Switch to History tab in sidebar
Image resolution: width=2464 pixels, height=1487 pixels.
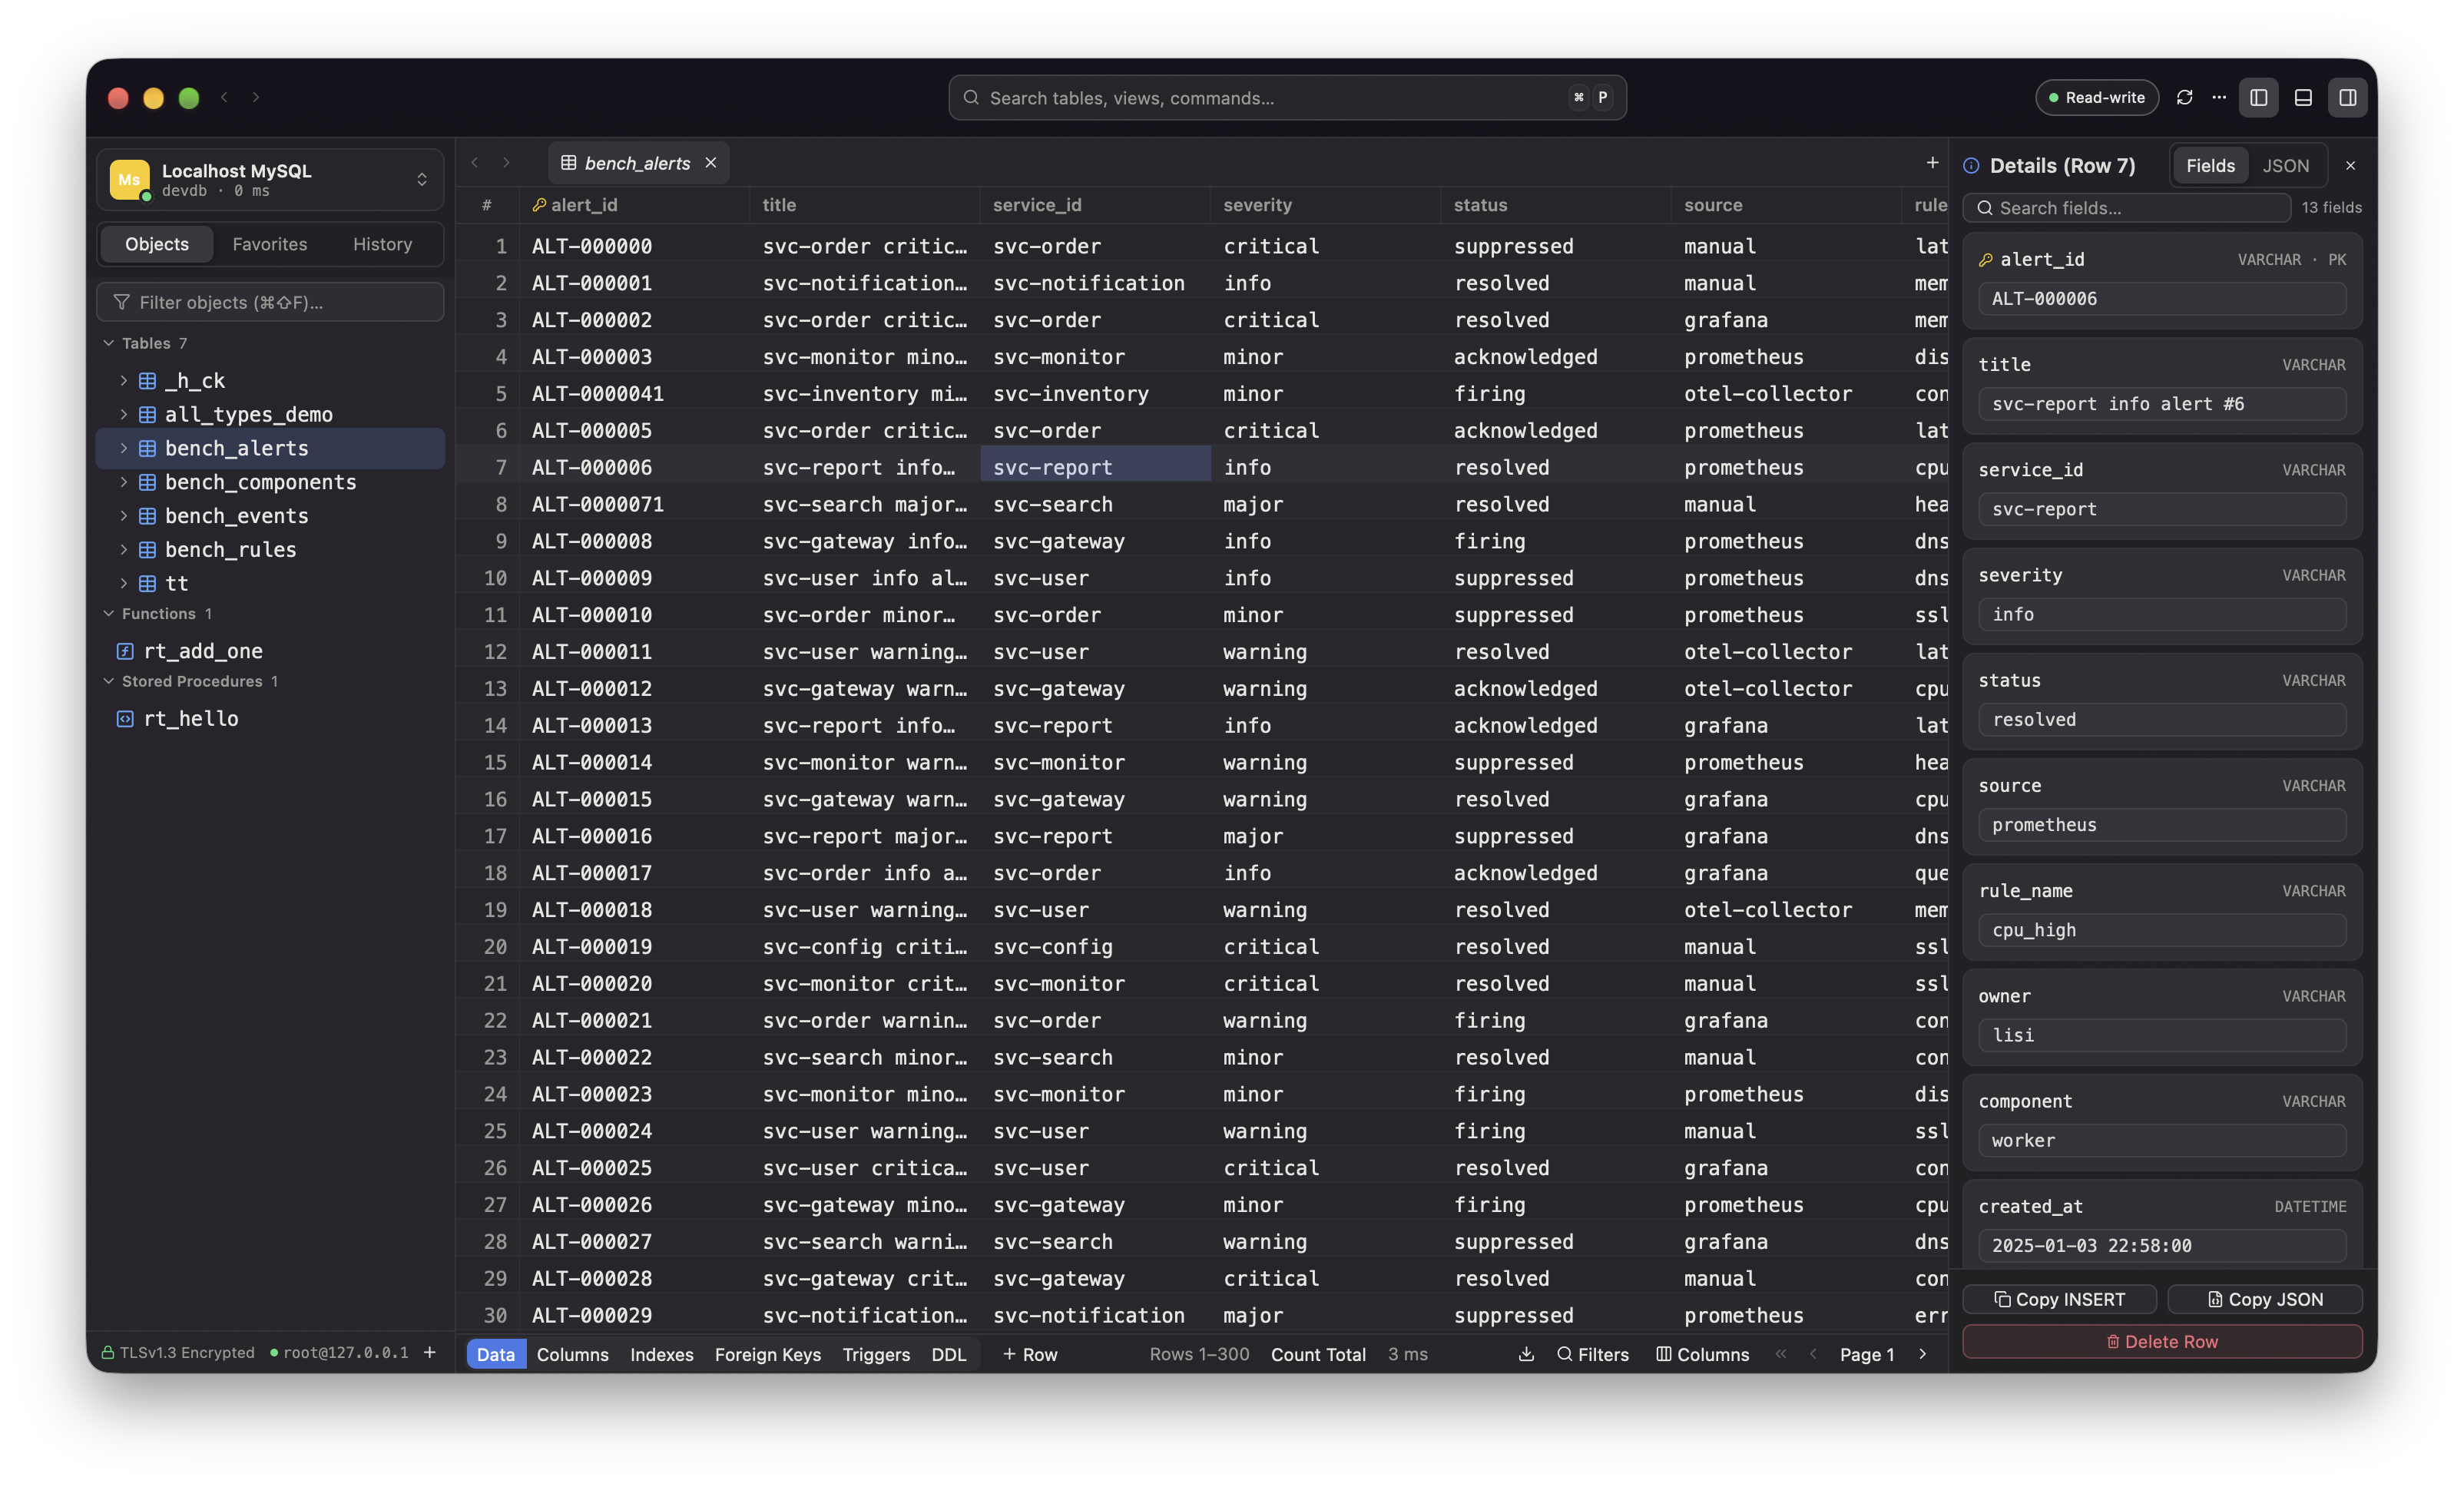tap(382, 244)
